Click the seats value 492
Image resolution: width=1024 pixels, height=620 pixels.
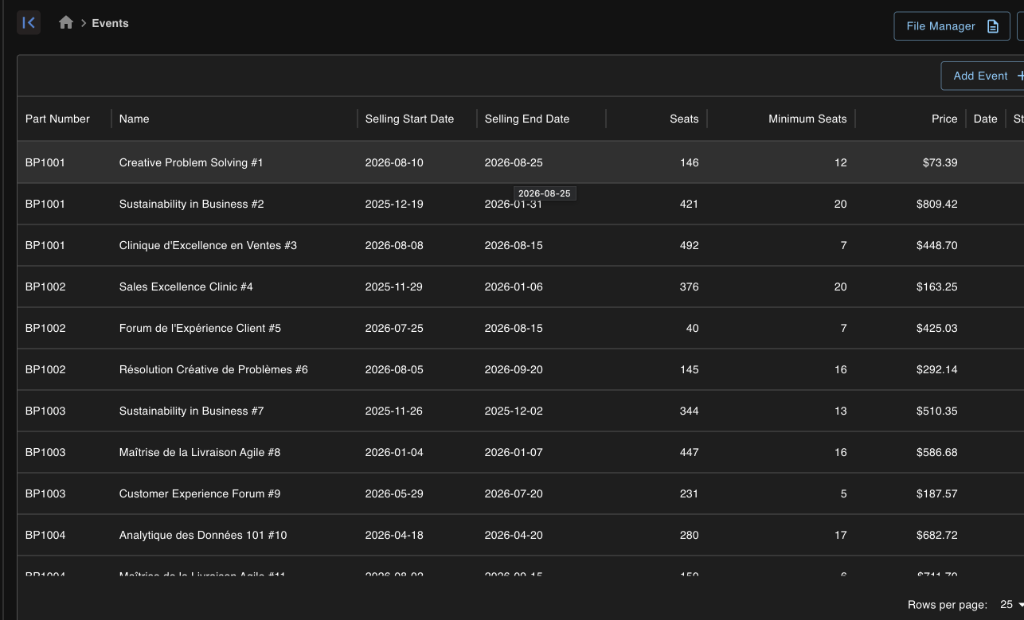689,246
